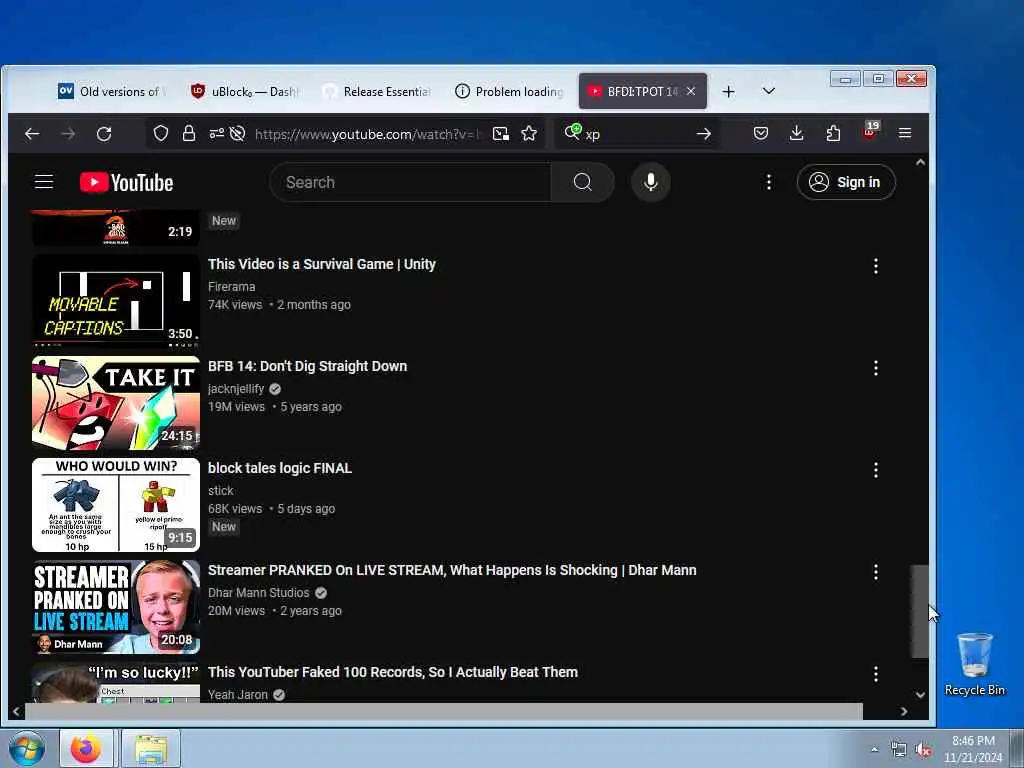Open the tracking protection shield icon

pos(161,134)
